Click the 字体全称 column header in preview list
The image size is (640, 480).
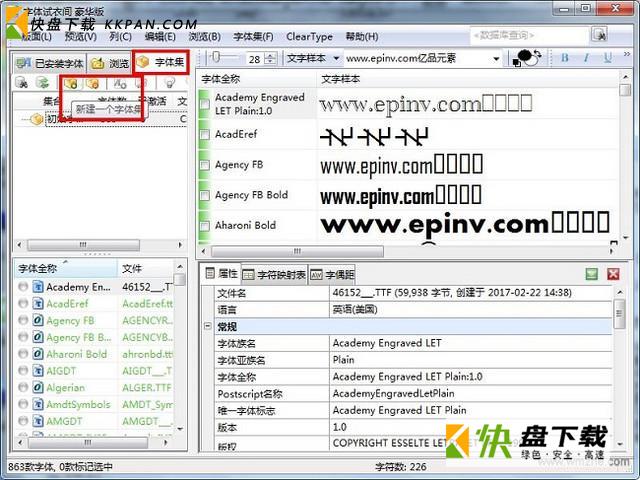(258, 79)
